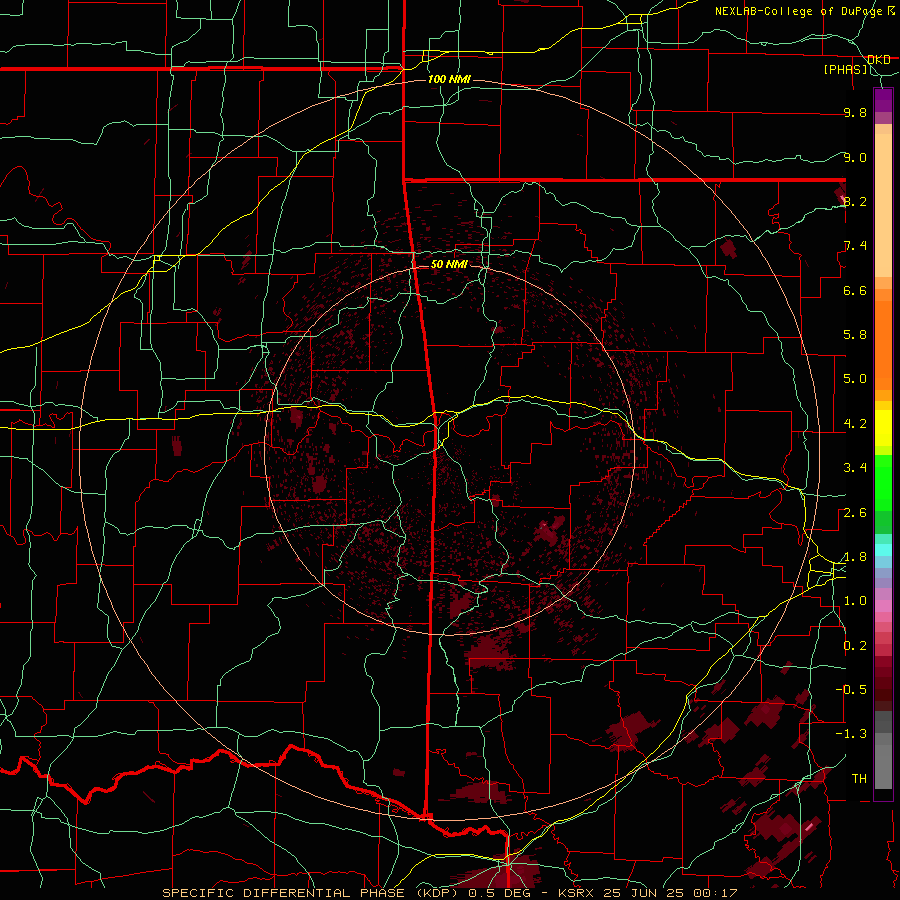Click the purple top segment of color bar
The height and width of the screenshot is (900, 900).
(883, 100)
